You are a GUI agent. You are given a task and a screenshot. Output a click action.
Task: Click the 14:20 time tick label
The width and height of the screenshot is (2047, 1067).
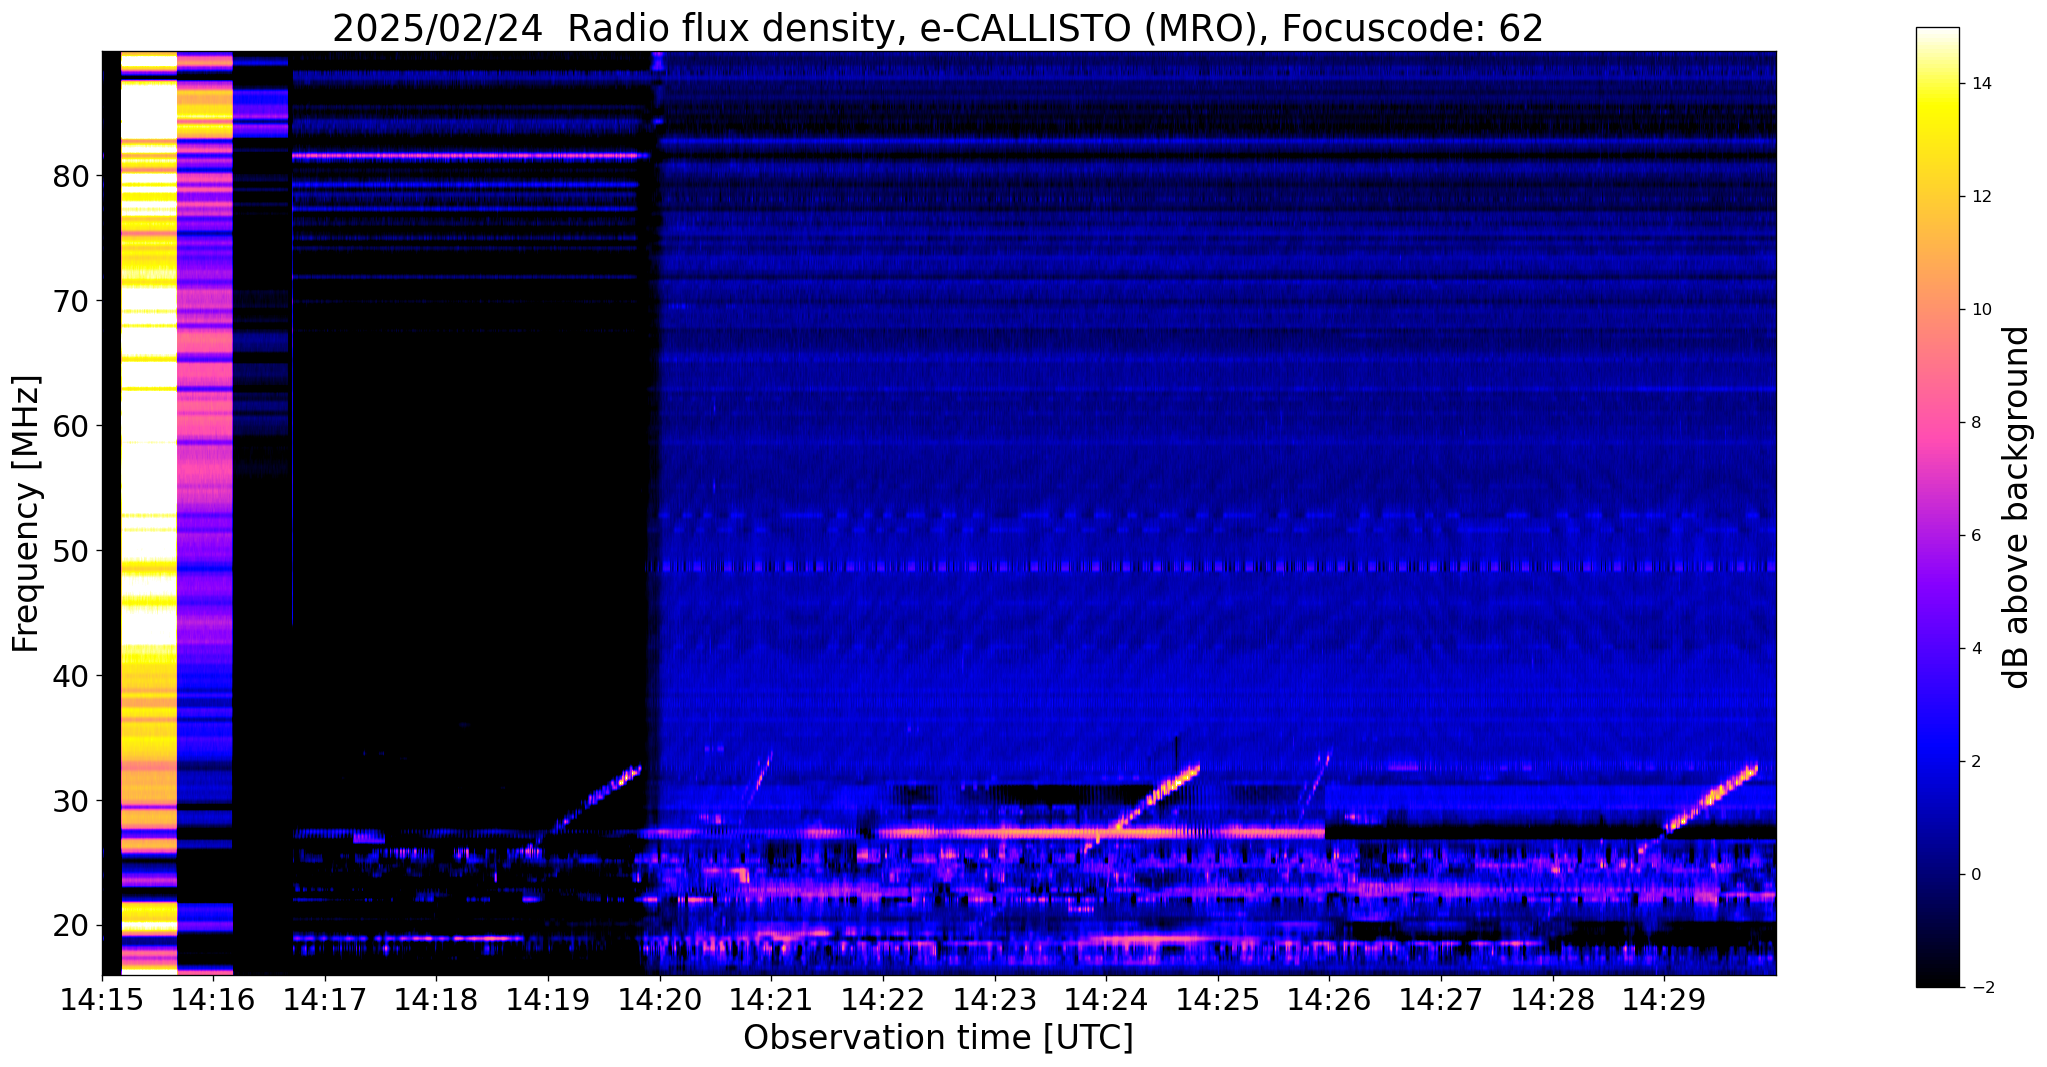pos(659,998)
